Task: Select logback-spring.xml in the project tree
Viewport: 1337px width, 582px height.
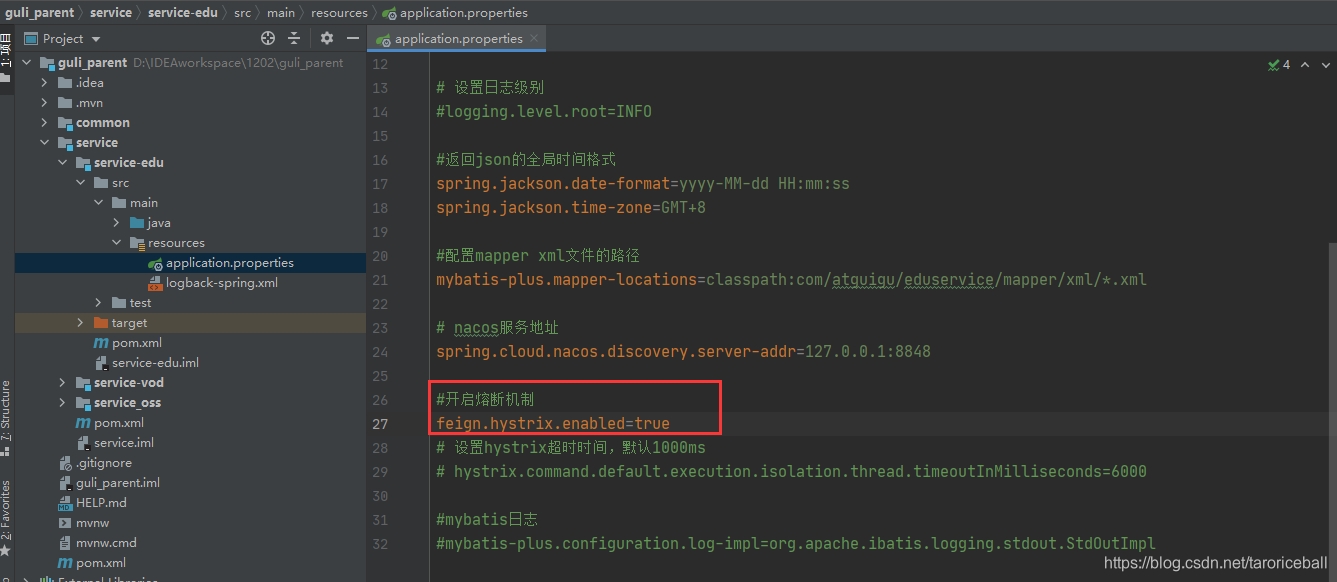Action: [221, 282]
